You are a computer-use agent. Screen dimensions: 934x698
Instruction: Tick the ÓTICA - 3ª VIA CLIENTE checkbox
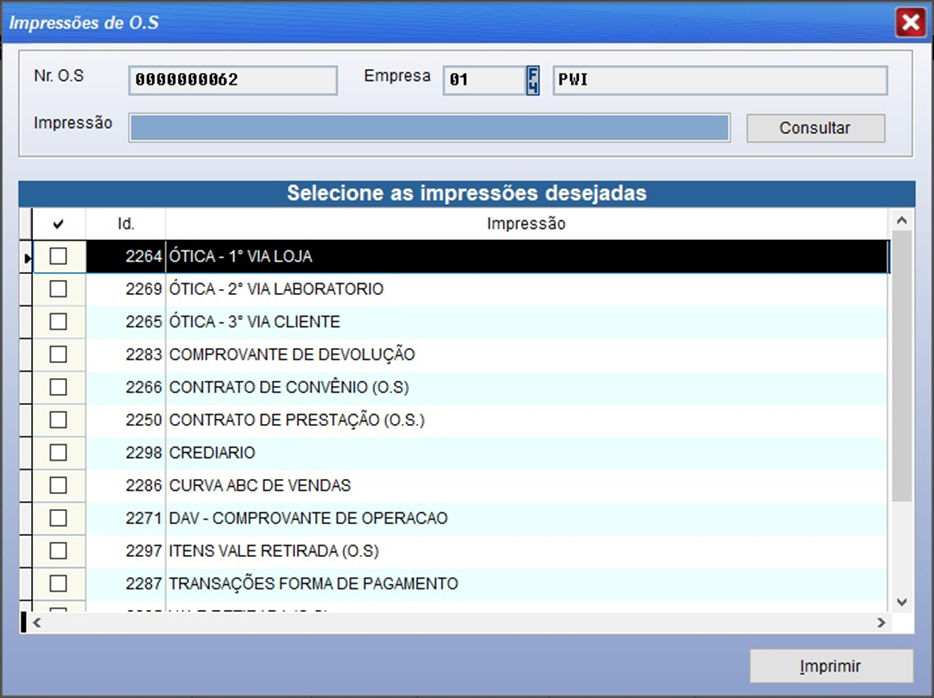click(58, 322)
